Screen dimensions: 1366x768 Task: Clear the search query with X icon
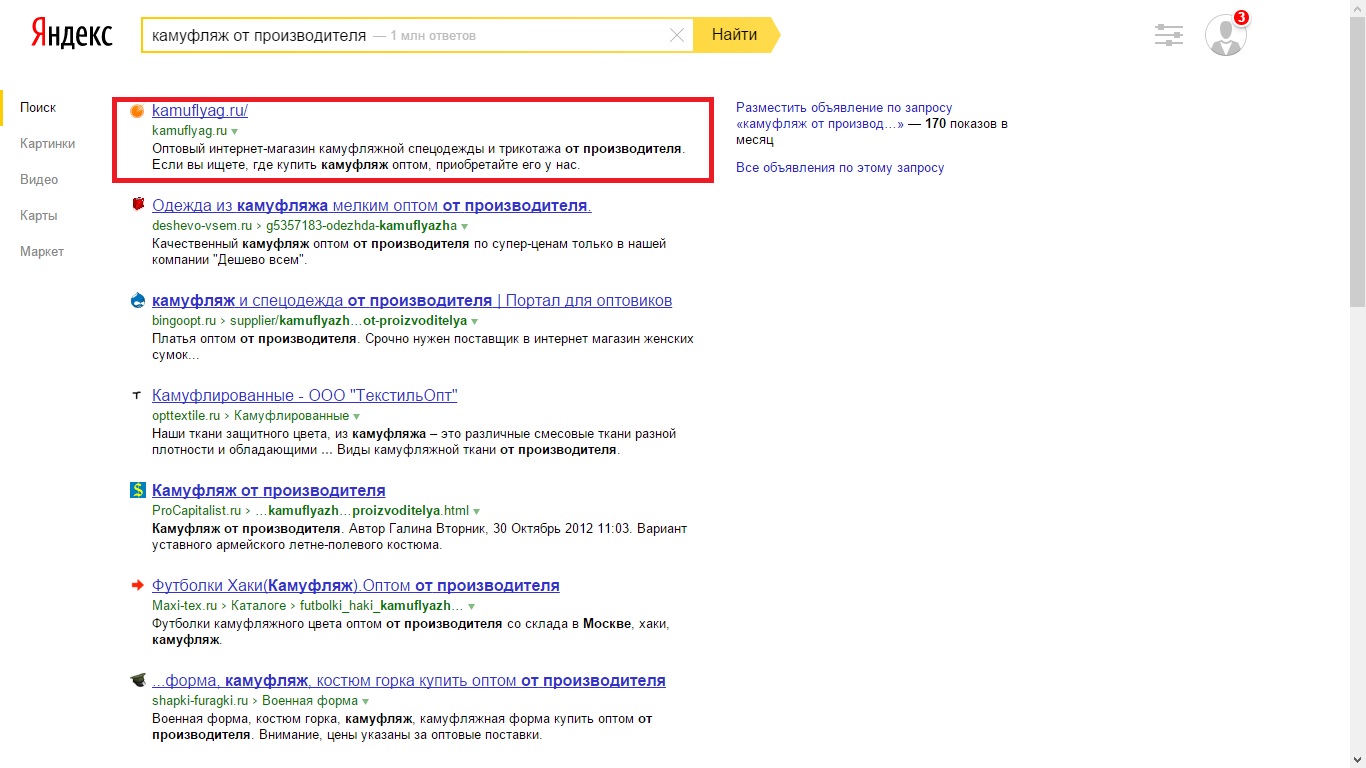point(677,35)
